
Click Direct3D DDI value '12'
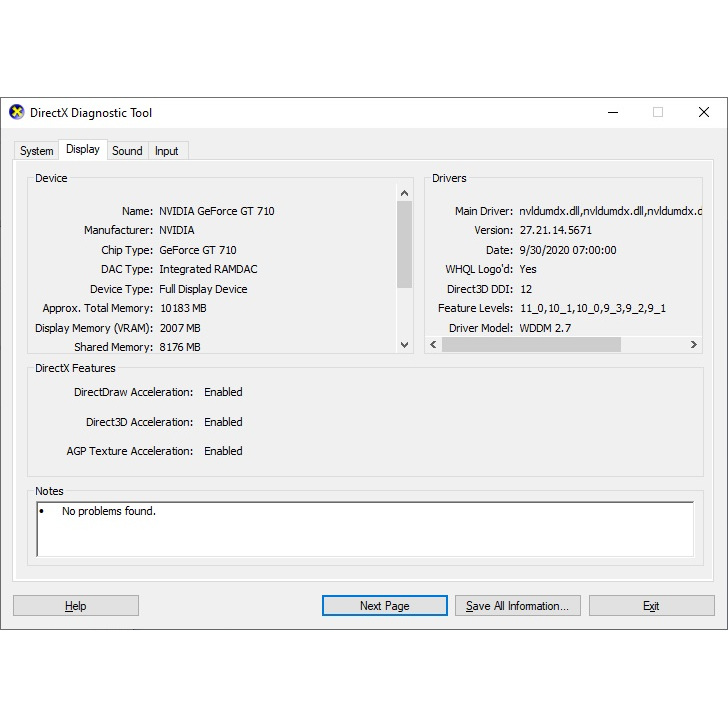coord(526,289)
